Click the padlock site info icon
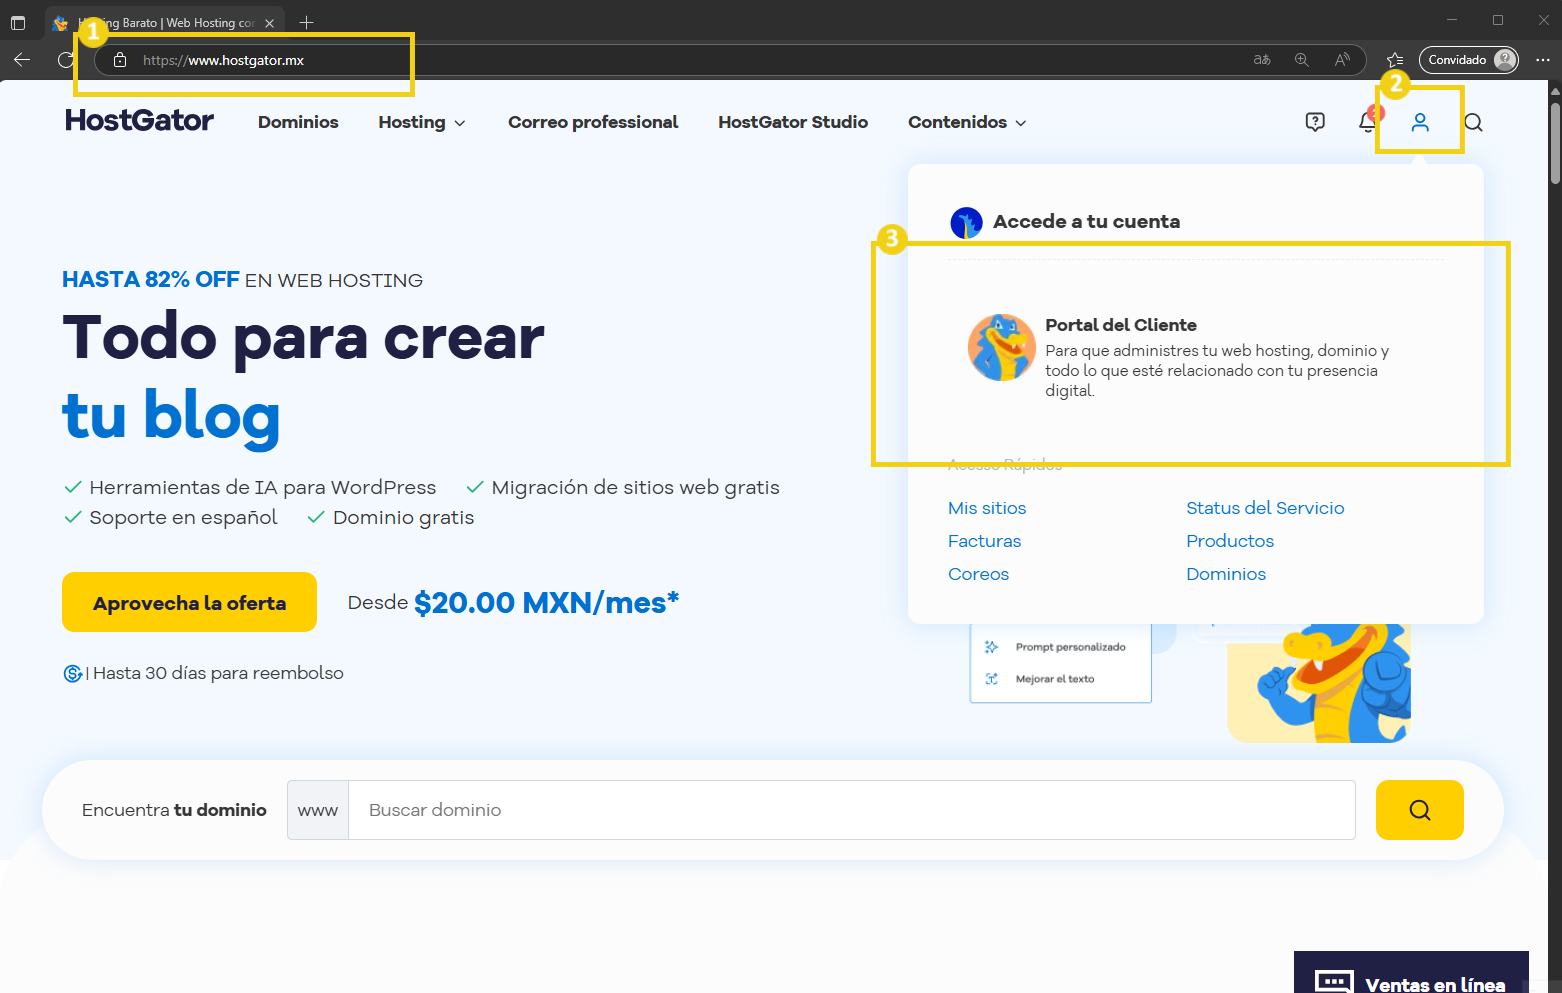 point(120,60)
